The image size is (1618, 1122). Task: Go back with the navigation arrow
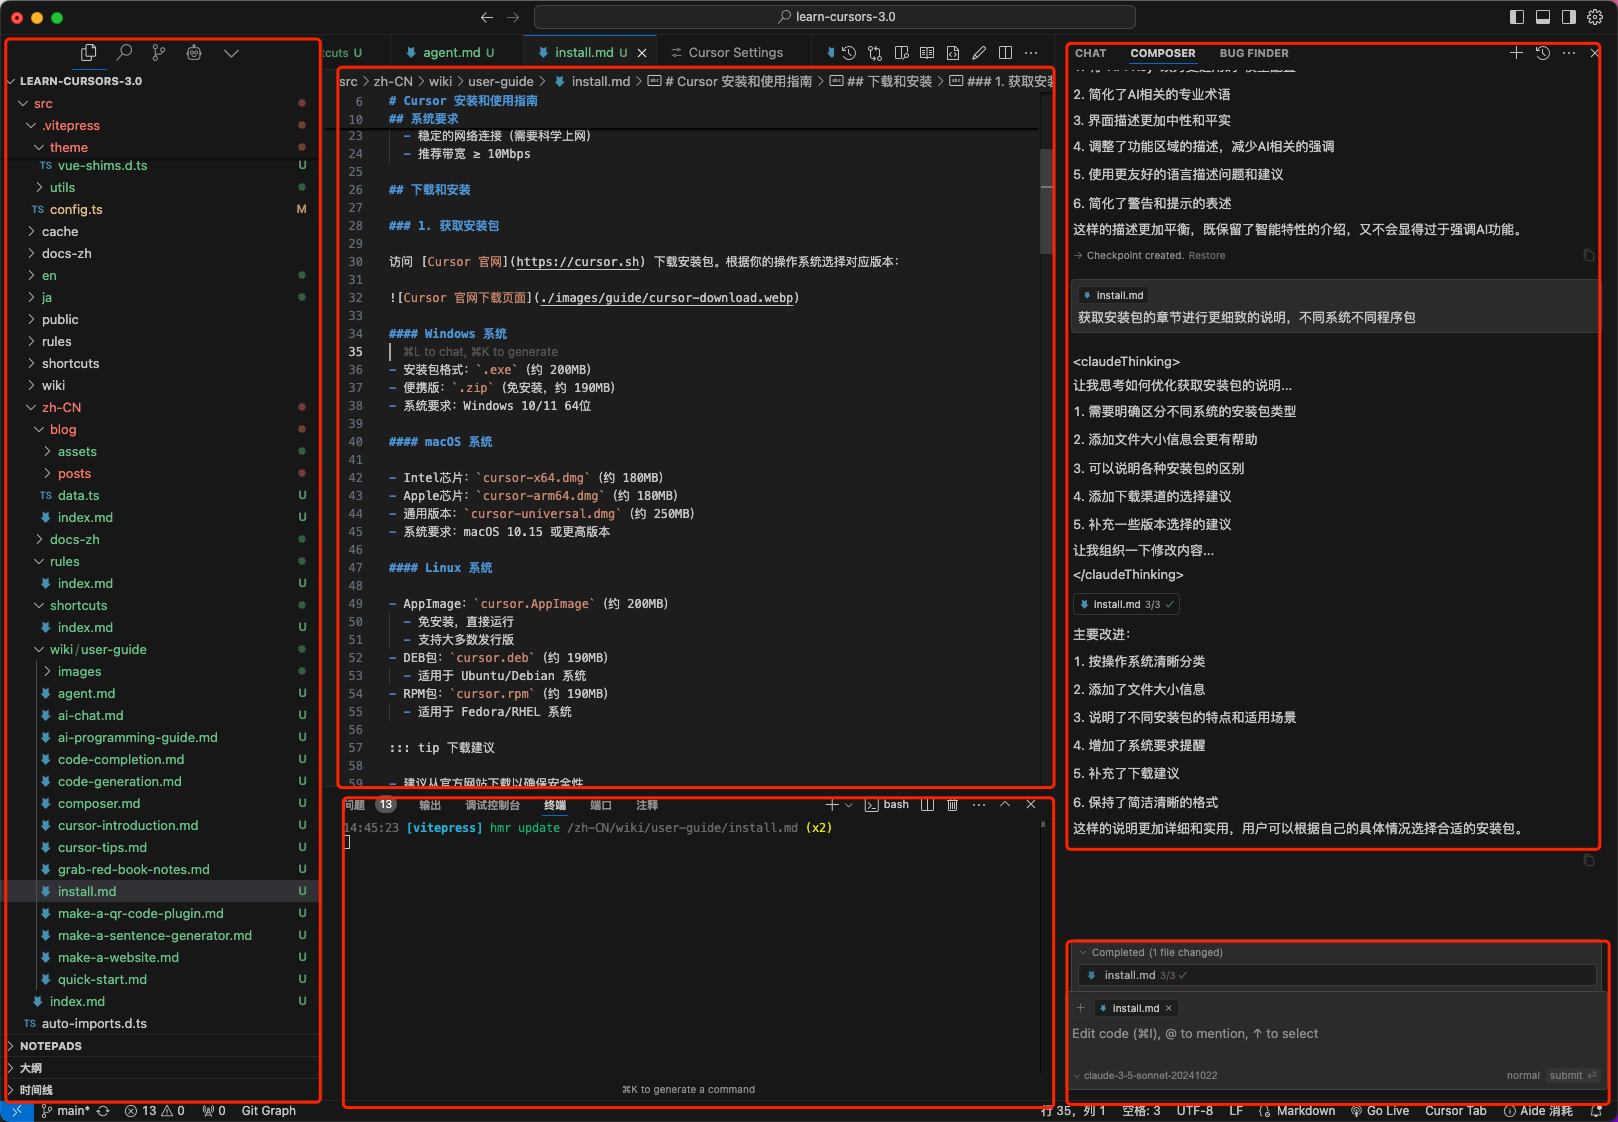click(487, 17)
